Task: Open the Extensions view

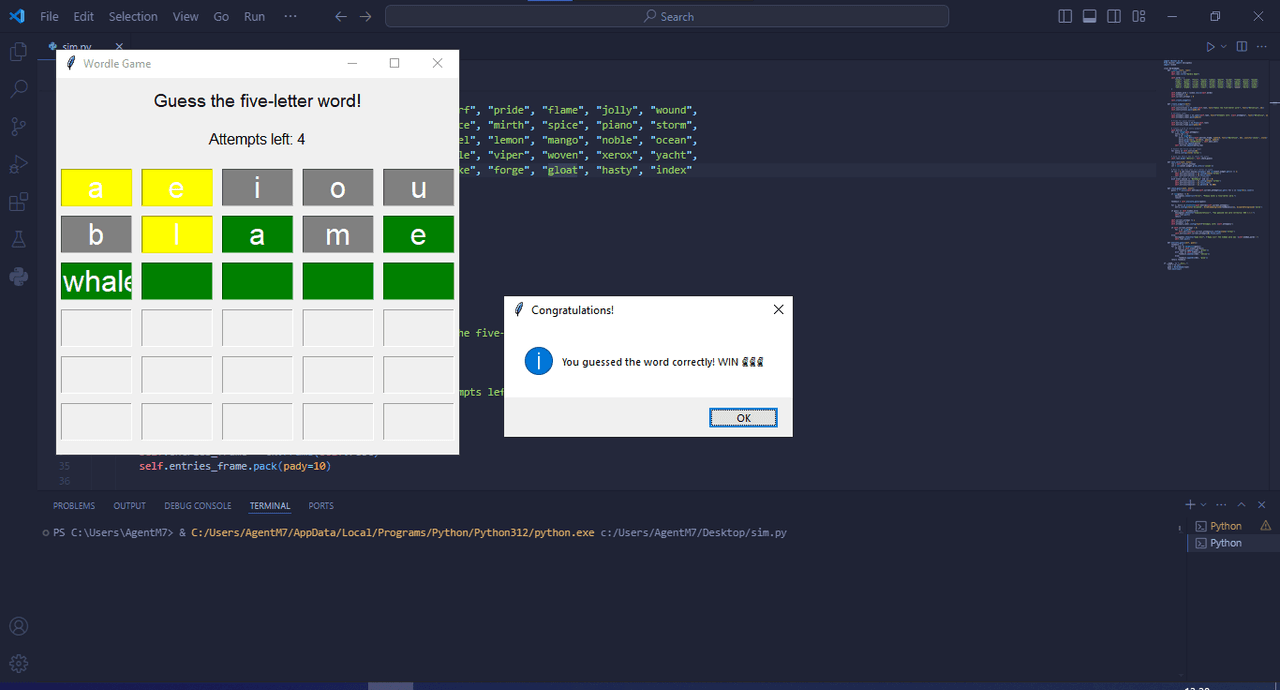Action: click(18, 202)
